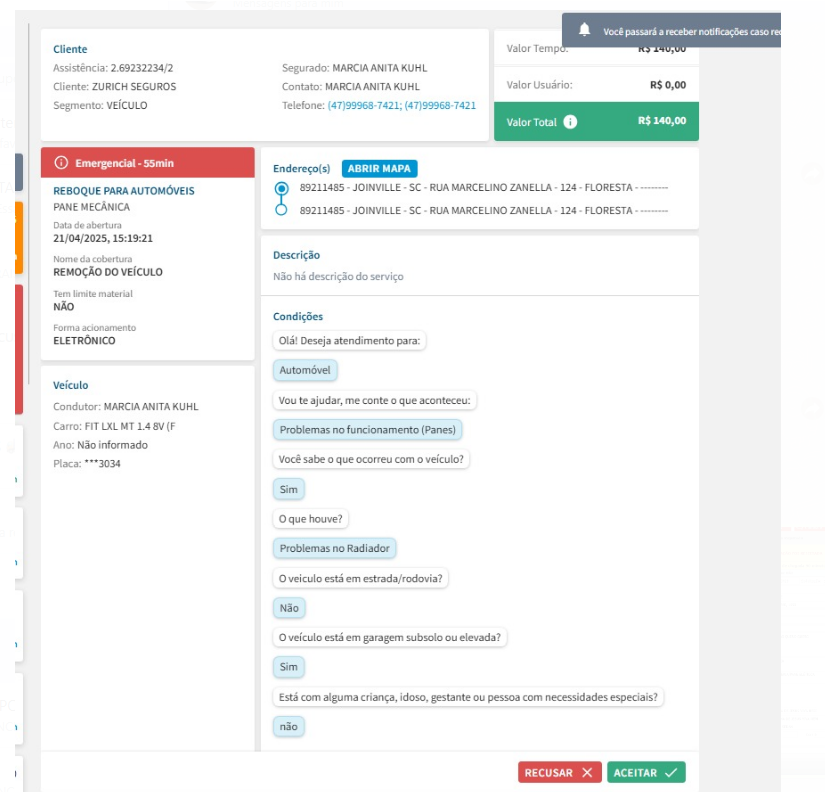Click the 'Emergencial - 55min' red banner
Screen dimensions: 825x792
(148, 163)
